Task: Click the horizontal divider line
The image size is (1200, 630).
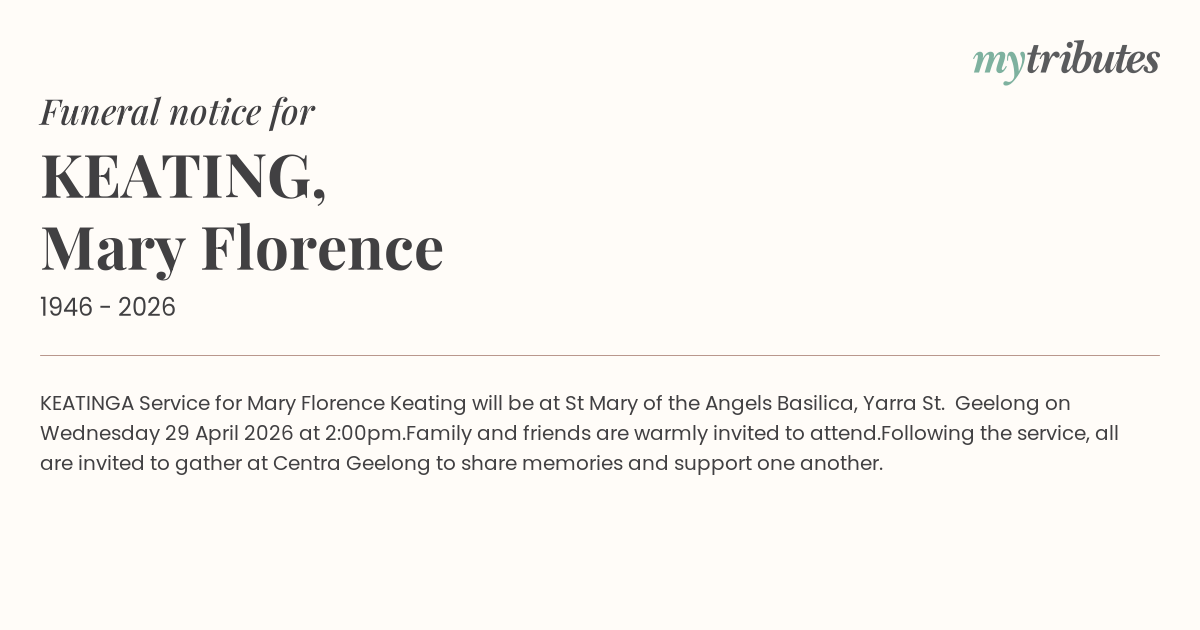Action: pos(600,355)
